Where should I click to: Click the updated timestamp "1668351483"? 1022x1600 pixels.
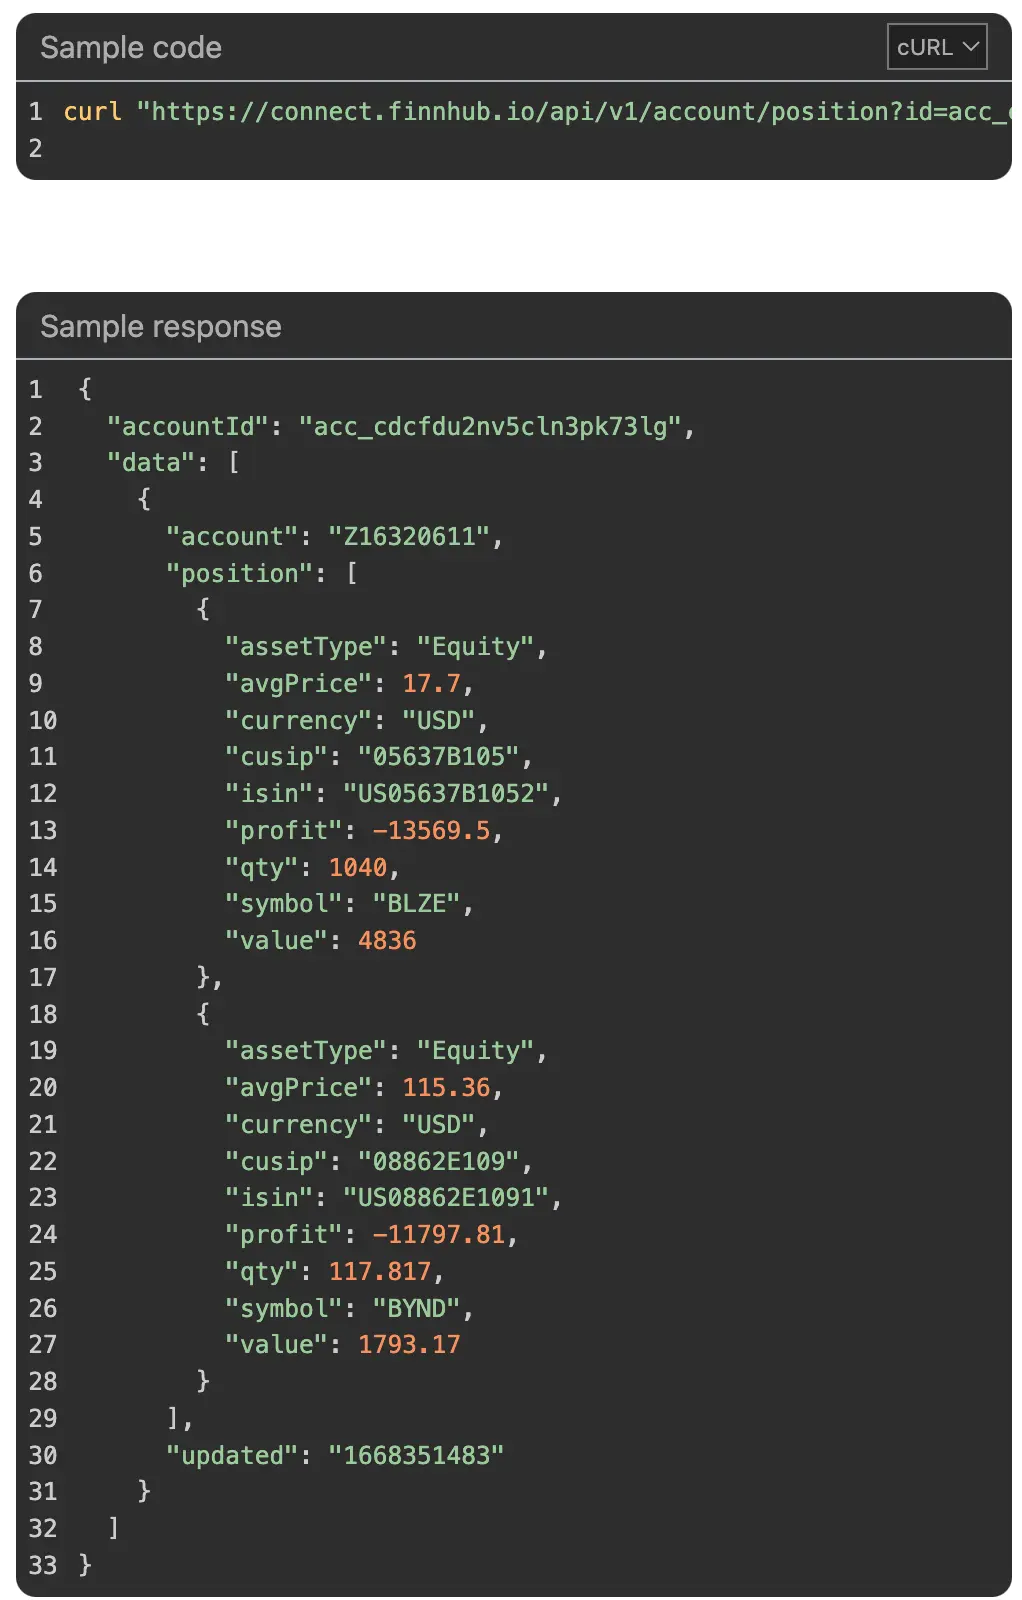416,1456
